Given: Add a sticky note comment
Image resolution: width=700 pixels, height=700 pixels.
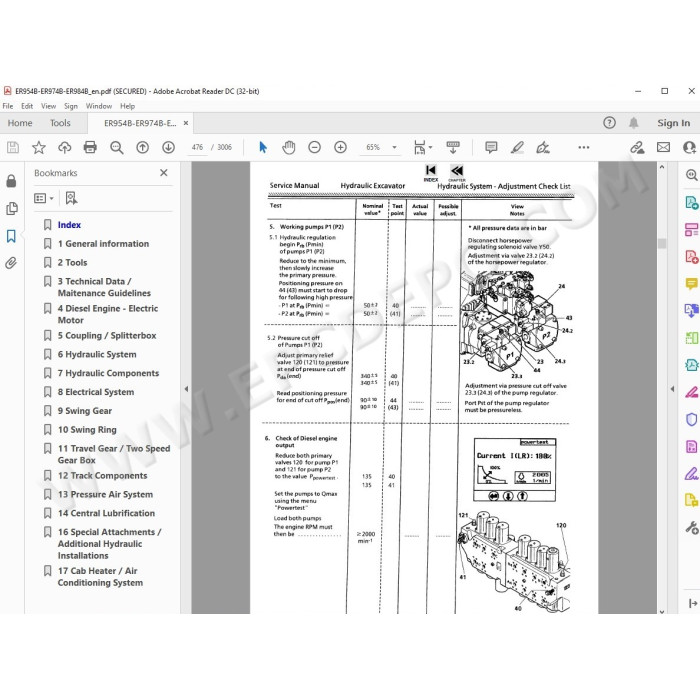Looking at the screenshot, I should [x=491, y=147].
